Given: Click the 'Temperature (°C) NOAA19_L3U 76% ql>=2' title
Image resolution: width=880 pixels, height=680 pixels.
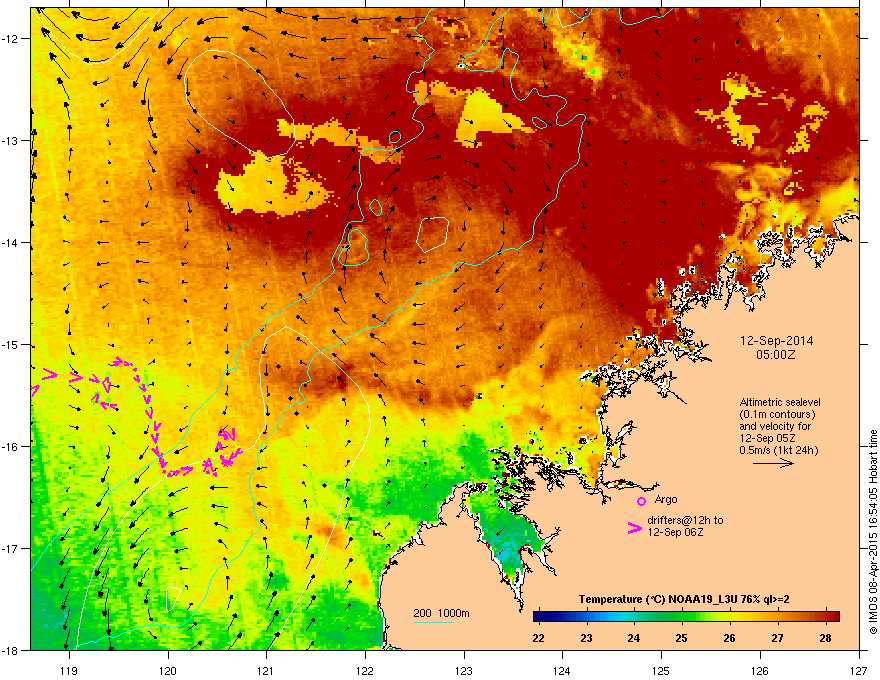Looking at the screenshot, I should point(684,599).
